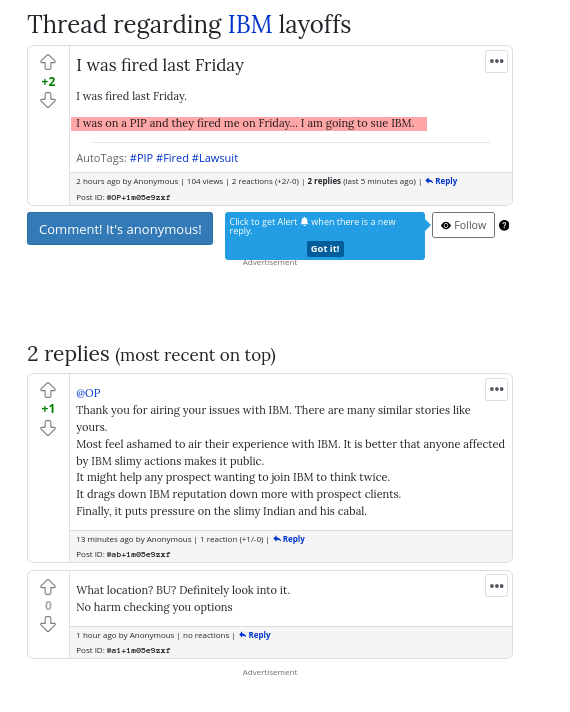Open the #PIP auto tag

[x=141, y=158]
